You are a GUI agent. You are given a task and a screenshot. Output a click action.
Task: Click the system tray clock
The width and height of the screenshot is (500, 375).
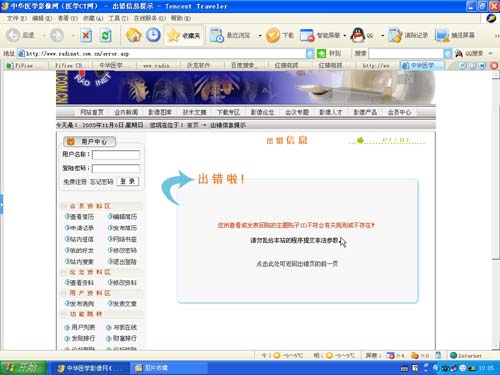tap(486, 368)
